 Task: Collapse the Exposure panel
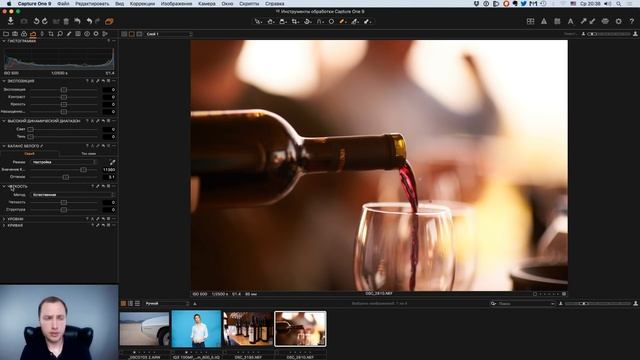click(4, 81)
